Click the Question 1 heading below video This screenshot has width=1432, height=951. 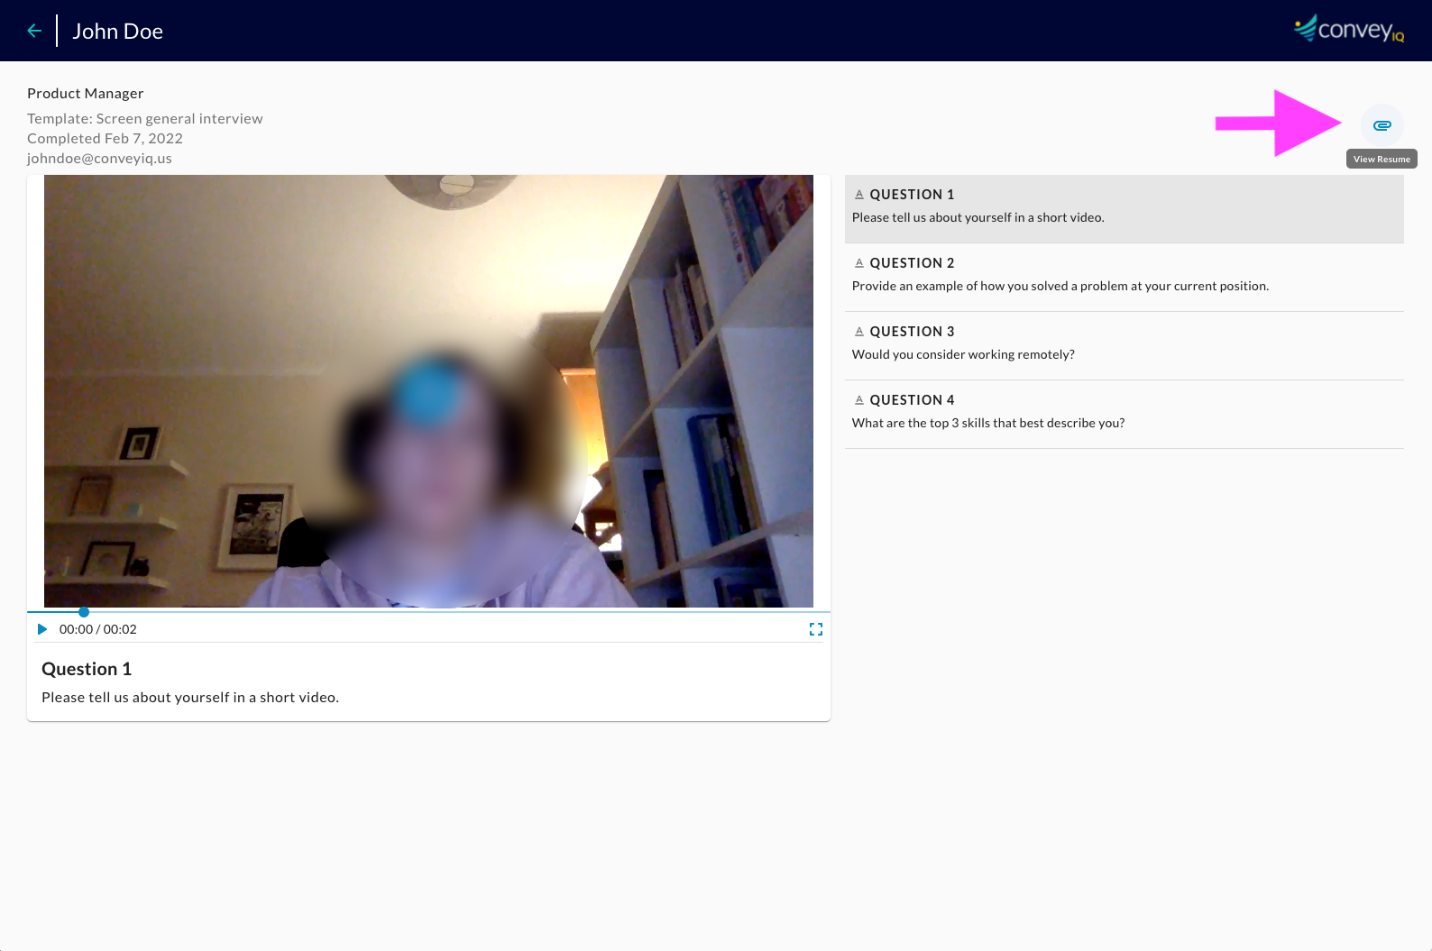(86, 669)
